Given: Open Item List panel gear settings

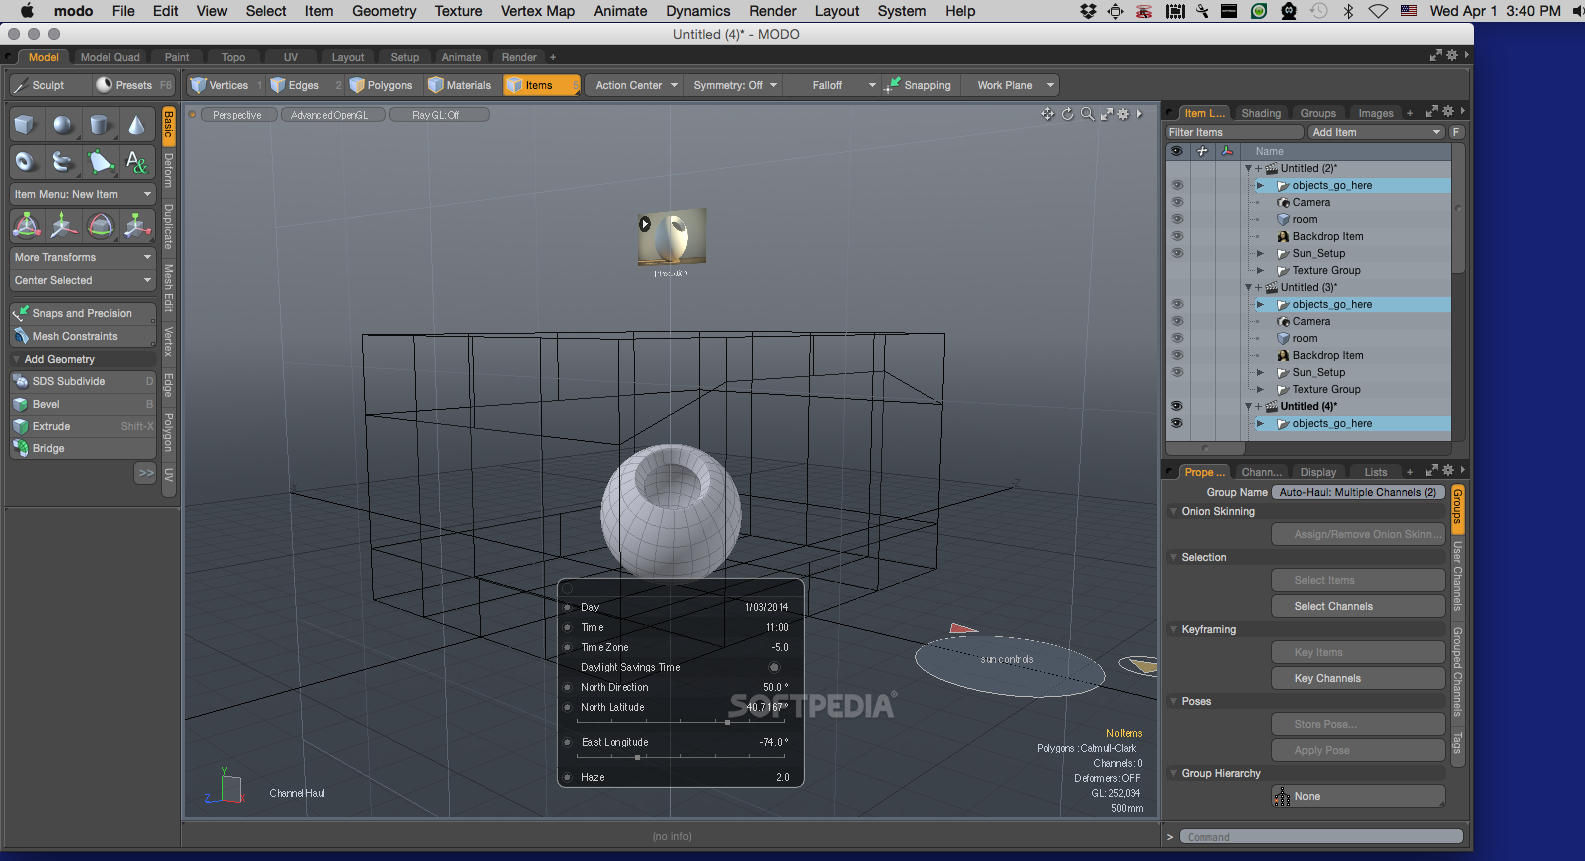Looking at the screenshot, I should pyautogui.click(x=1447, y=111).
